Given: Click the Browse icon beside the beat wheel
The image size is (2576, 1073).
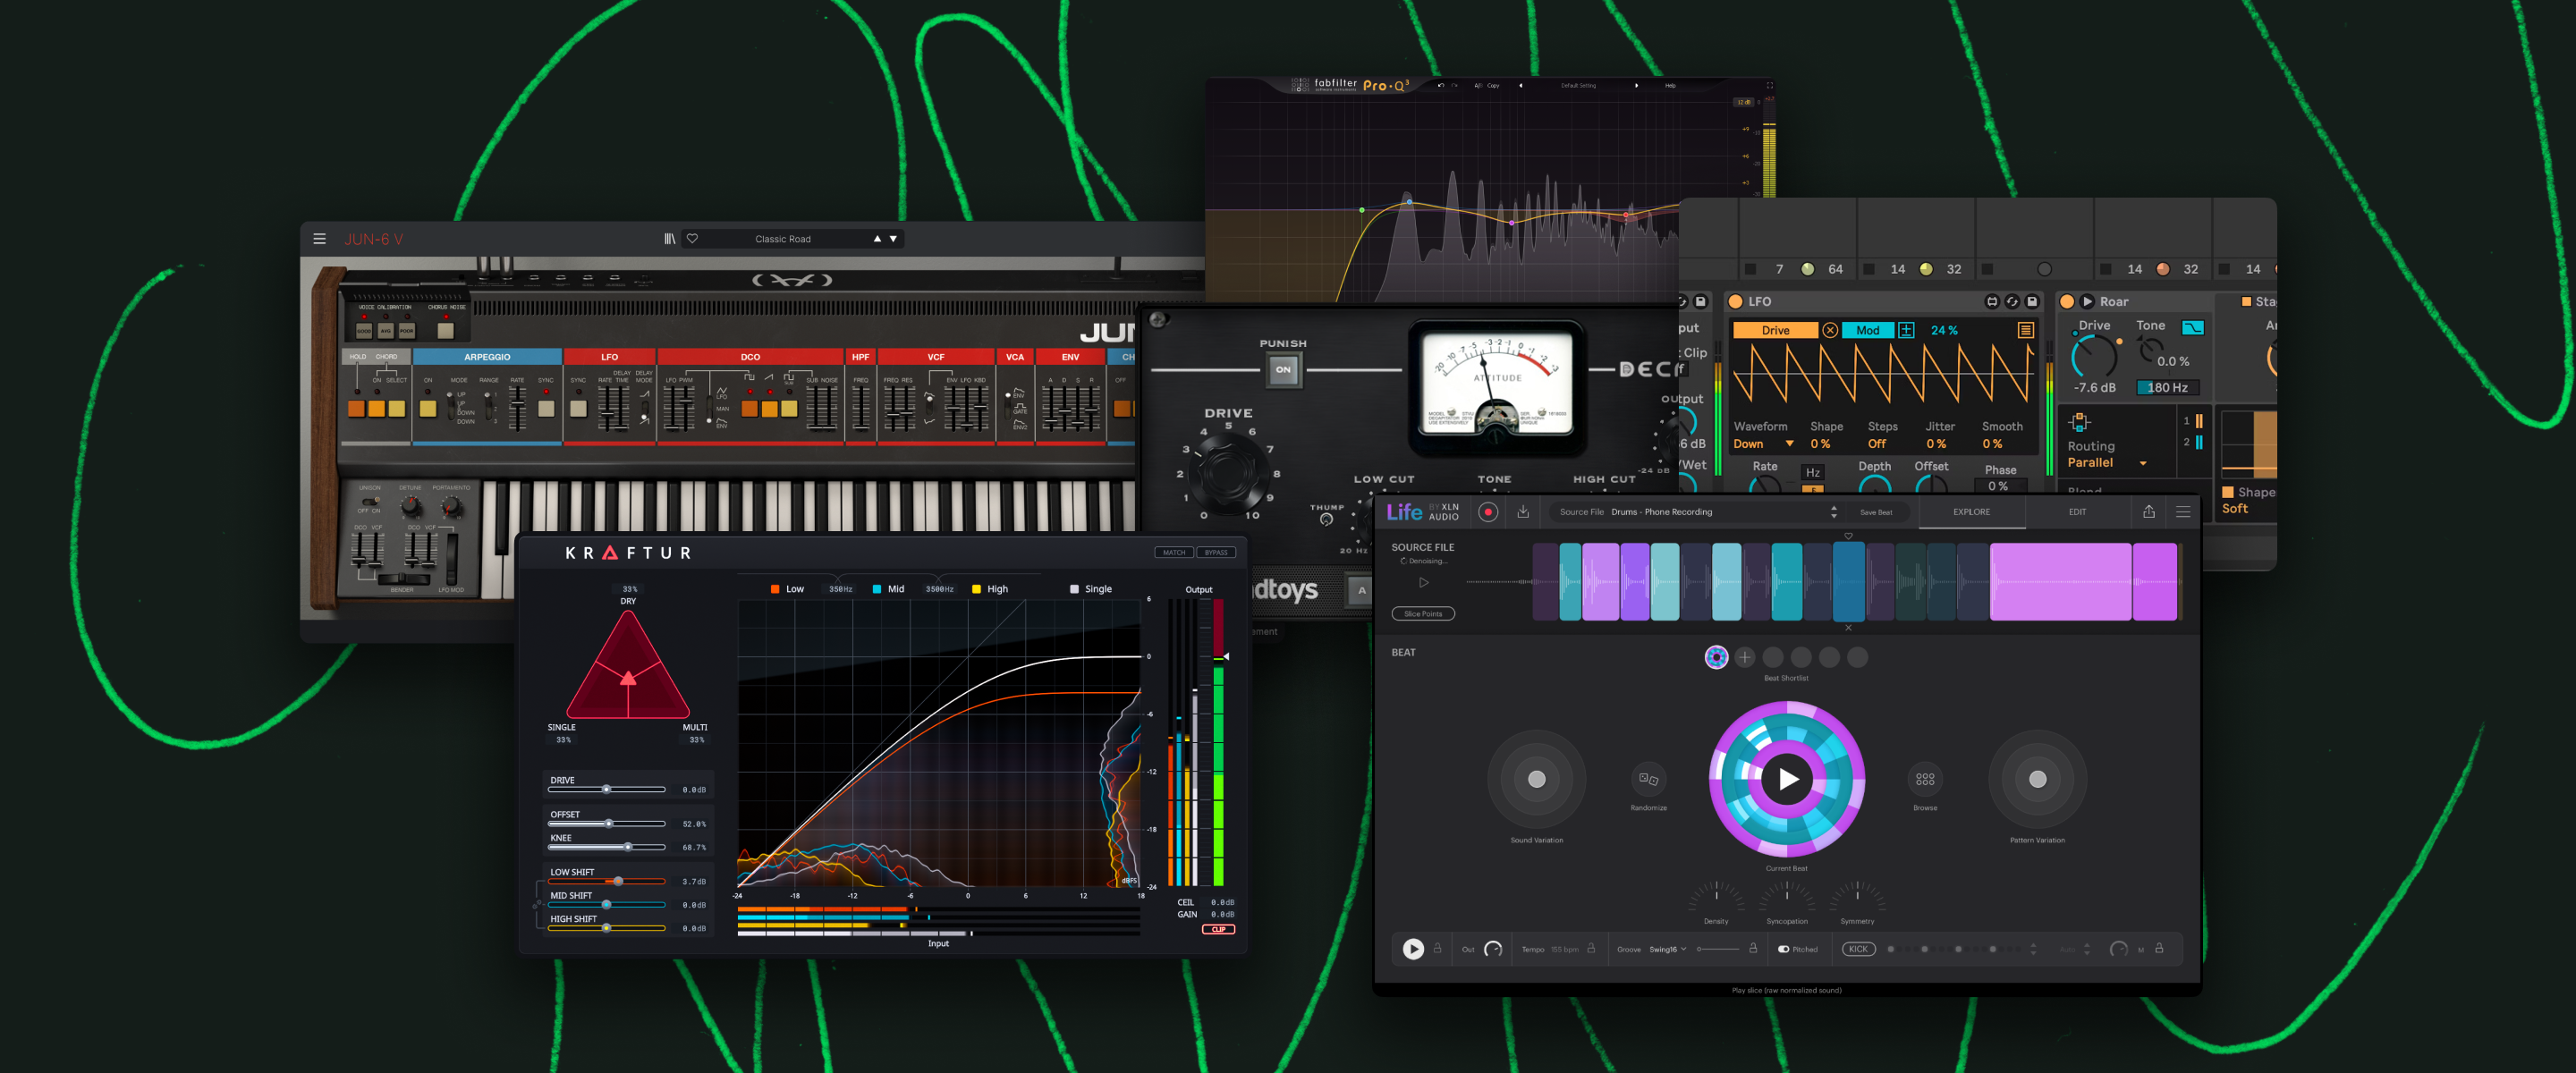Looking at the screenshot, I should (1925, 781).
